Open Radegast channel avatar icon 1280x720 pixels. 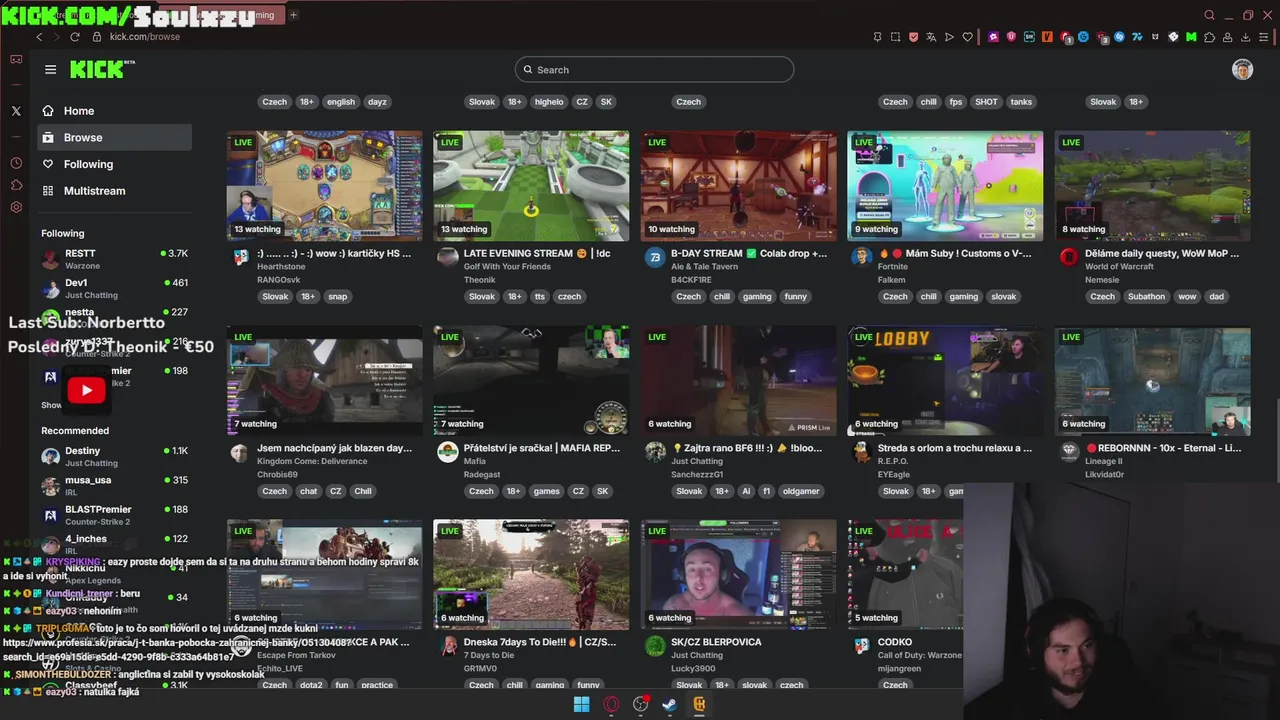coord(448,452)
